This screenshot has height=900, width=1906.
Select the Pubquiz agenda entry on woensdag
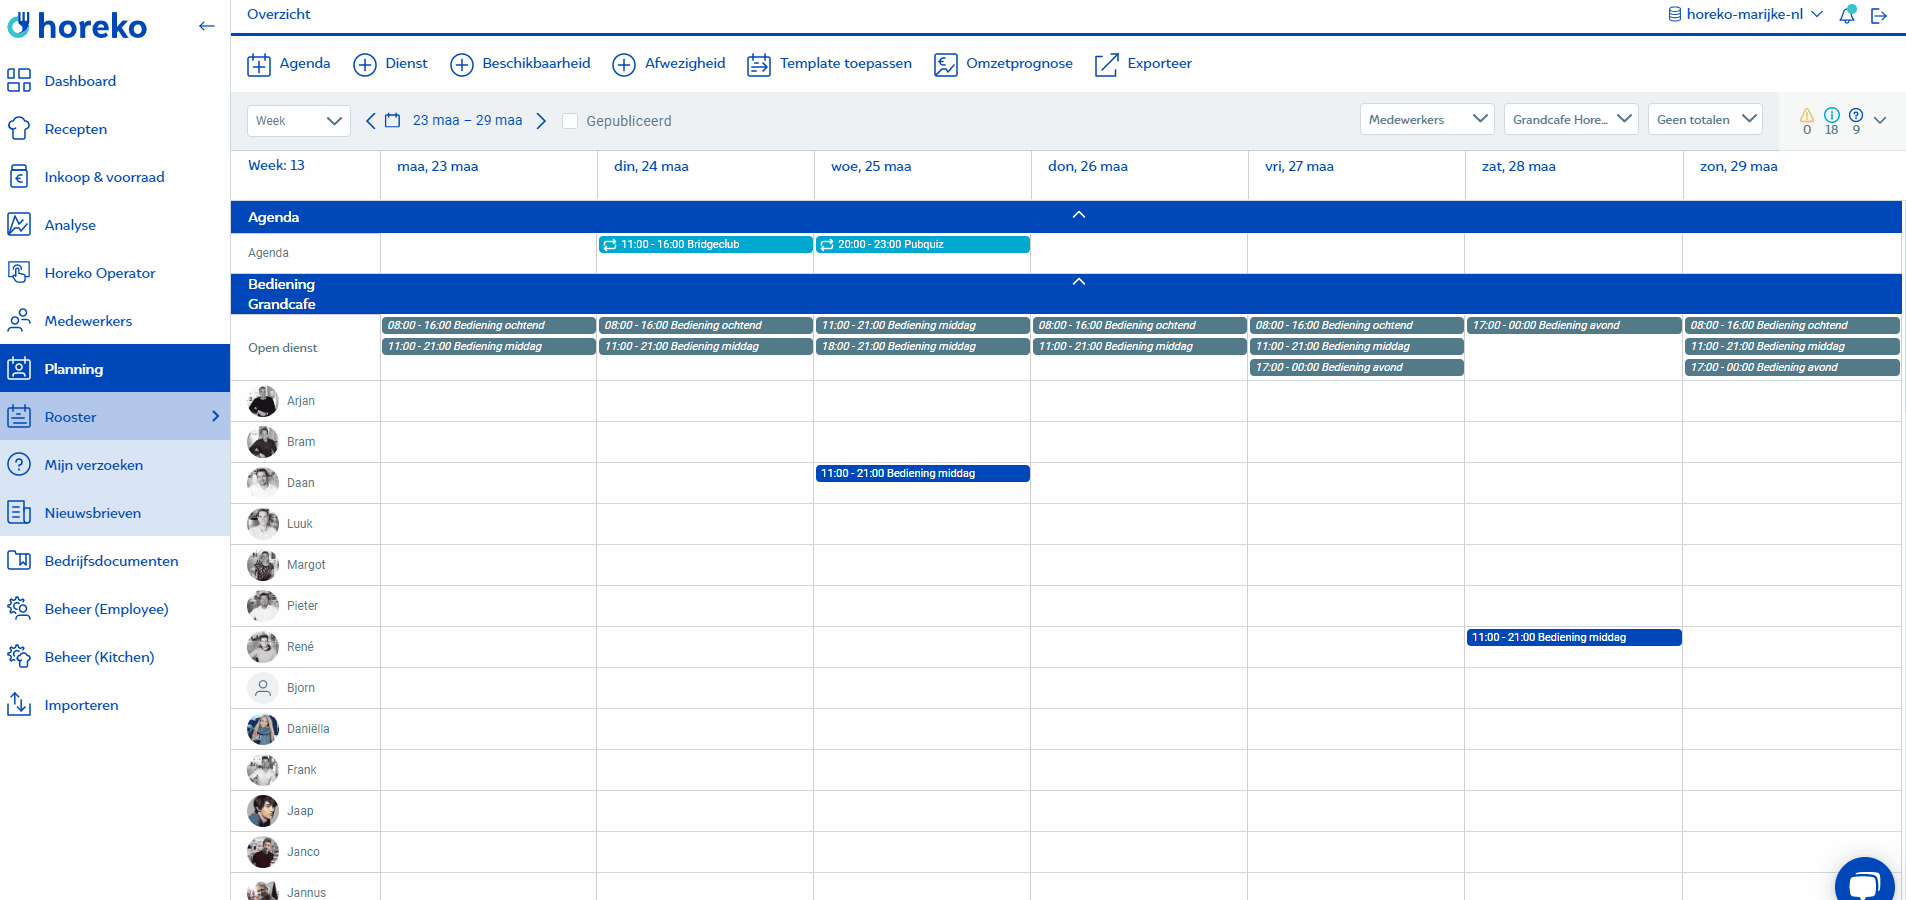pyautogui.click(x=921, y=244)
